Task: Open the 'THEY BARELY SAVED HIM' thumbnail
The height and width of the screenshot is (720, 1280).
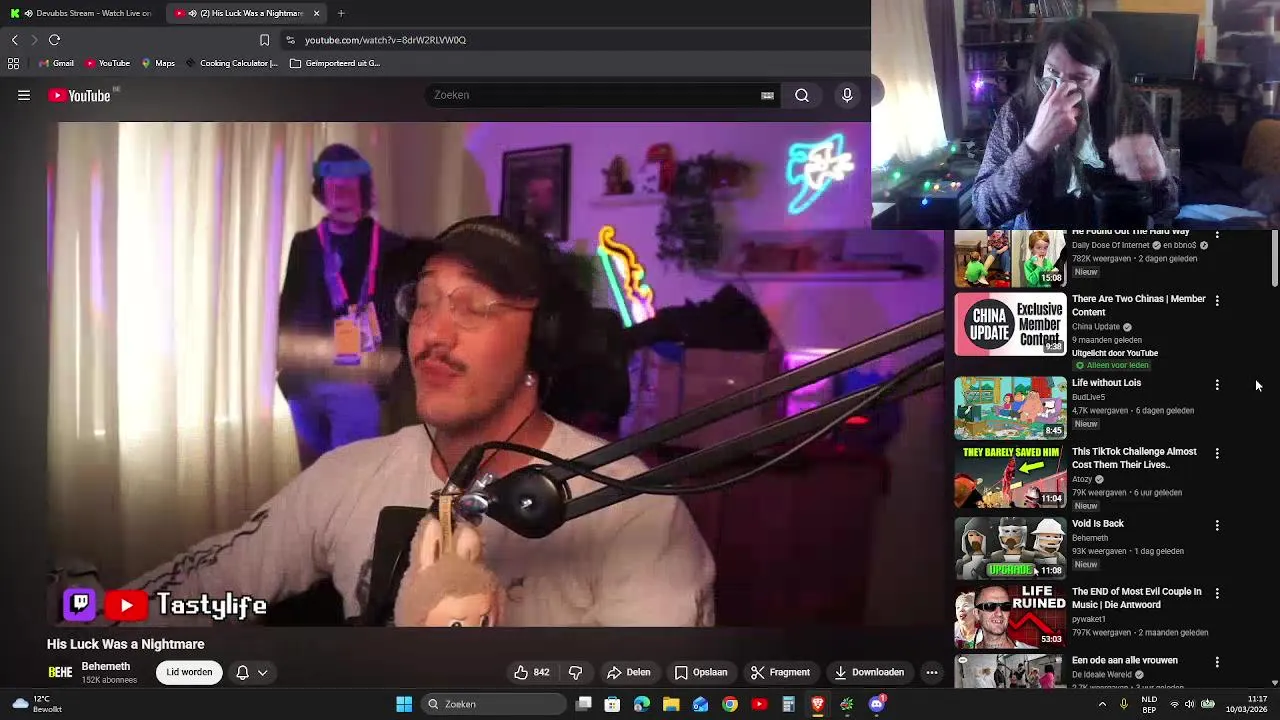Action: pyautogui.click(x=1010, y=476)
